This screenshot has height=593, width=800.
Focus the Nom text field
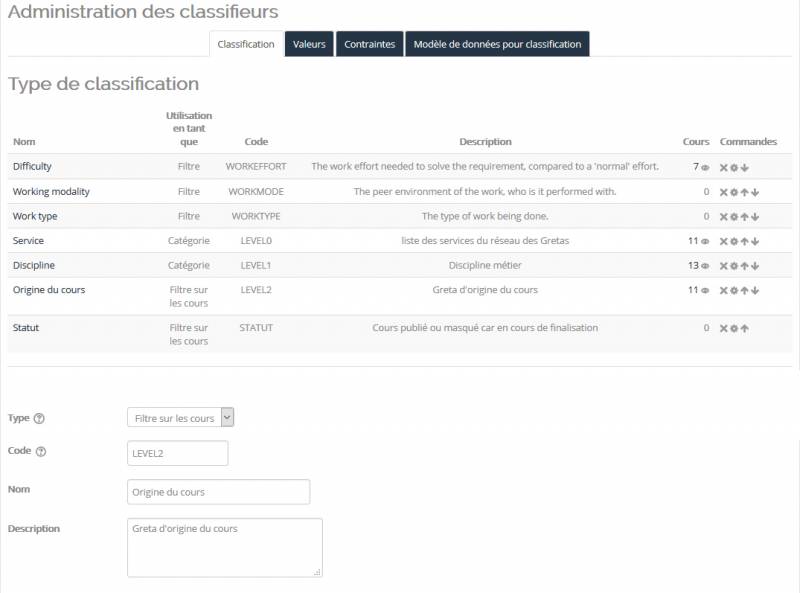(x=218, y=492)
